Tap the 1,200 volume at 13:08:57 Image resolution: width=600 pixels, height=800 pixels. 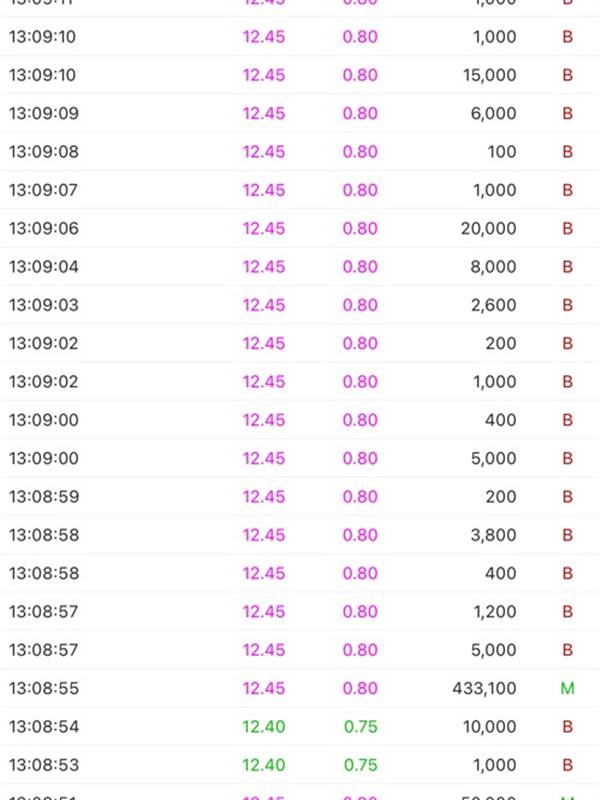point(495,612)
